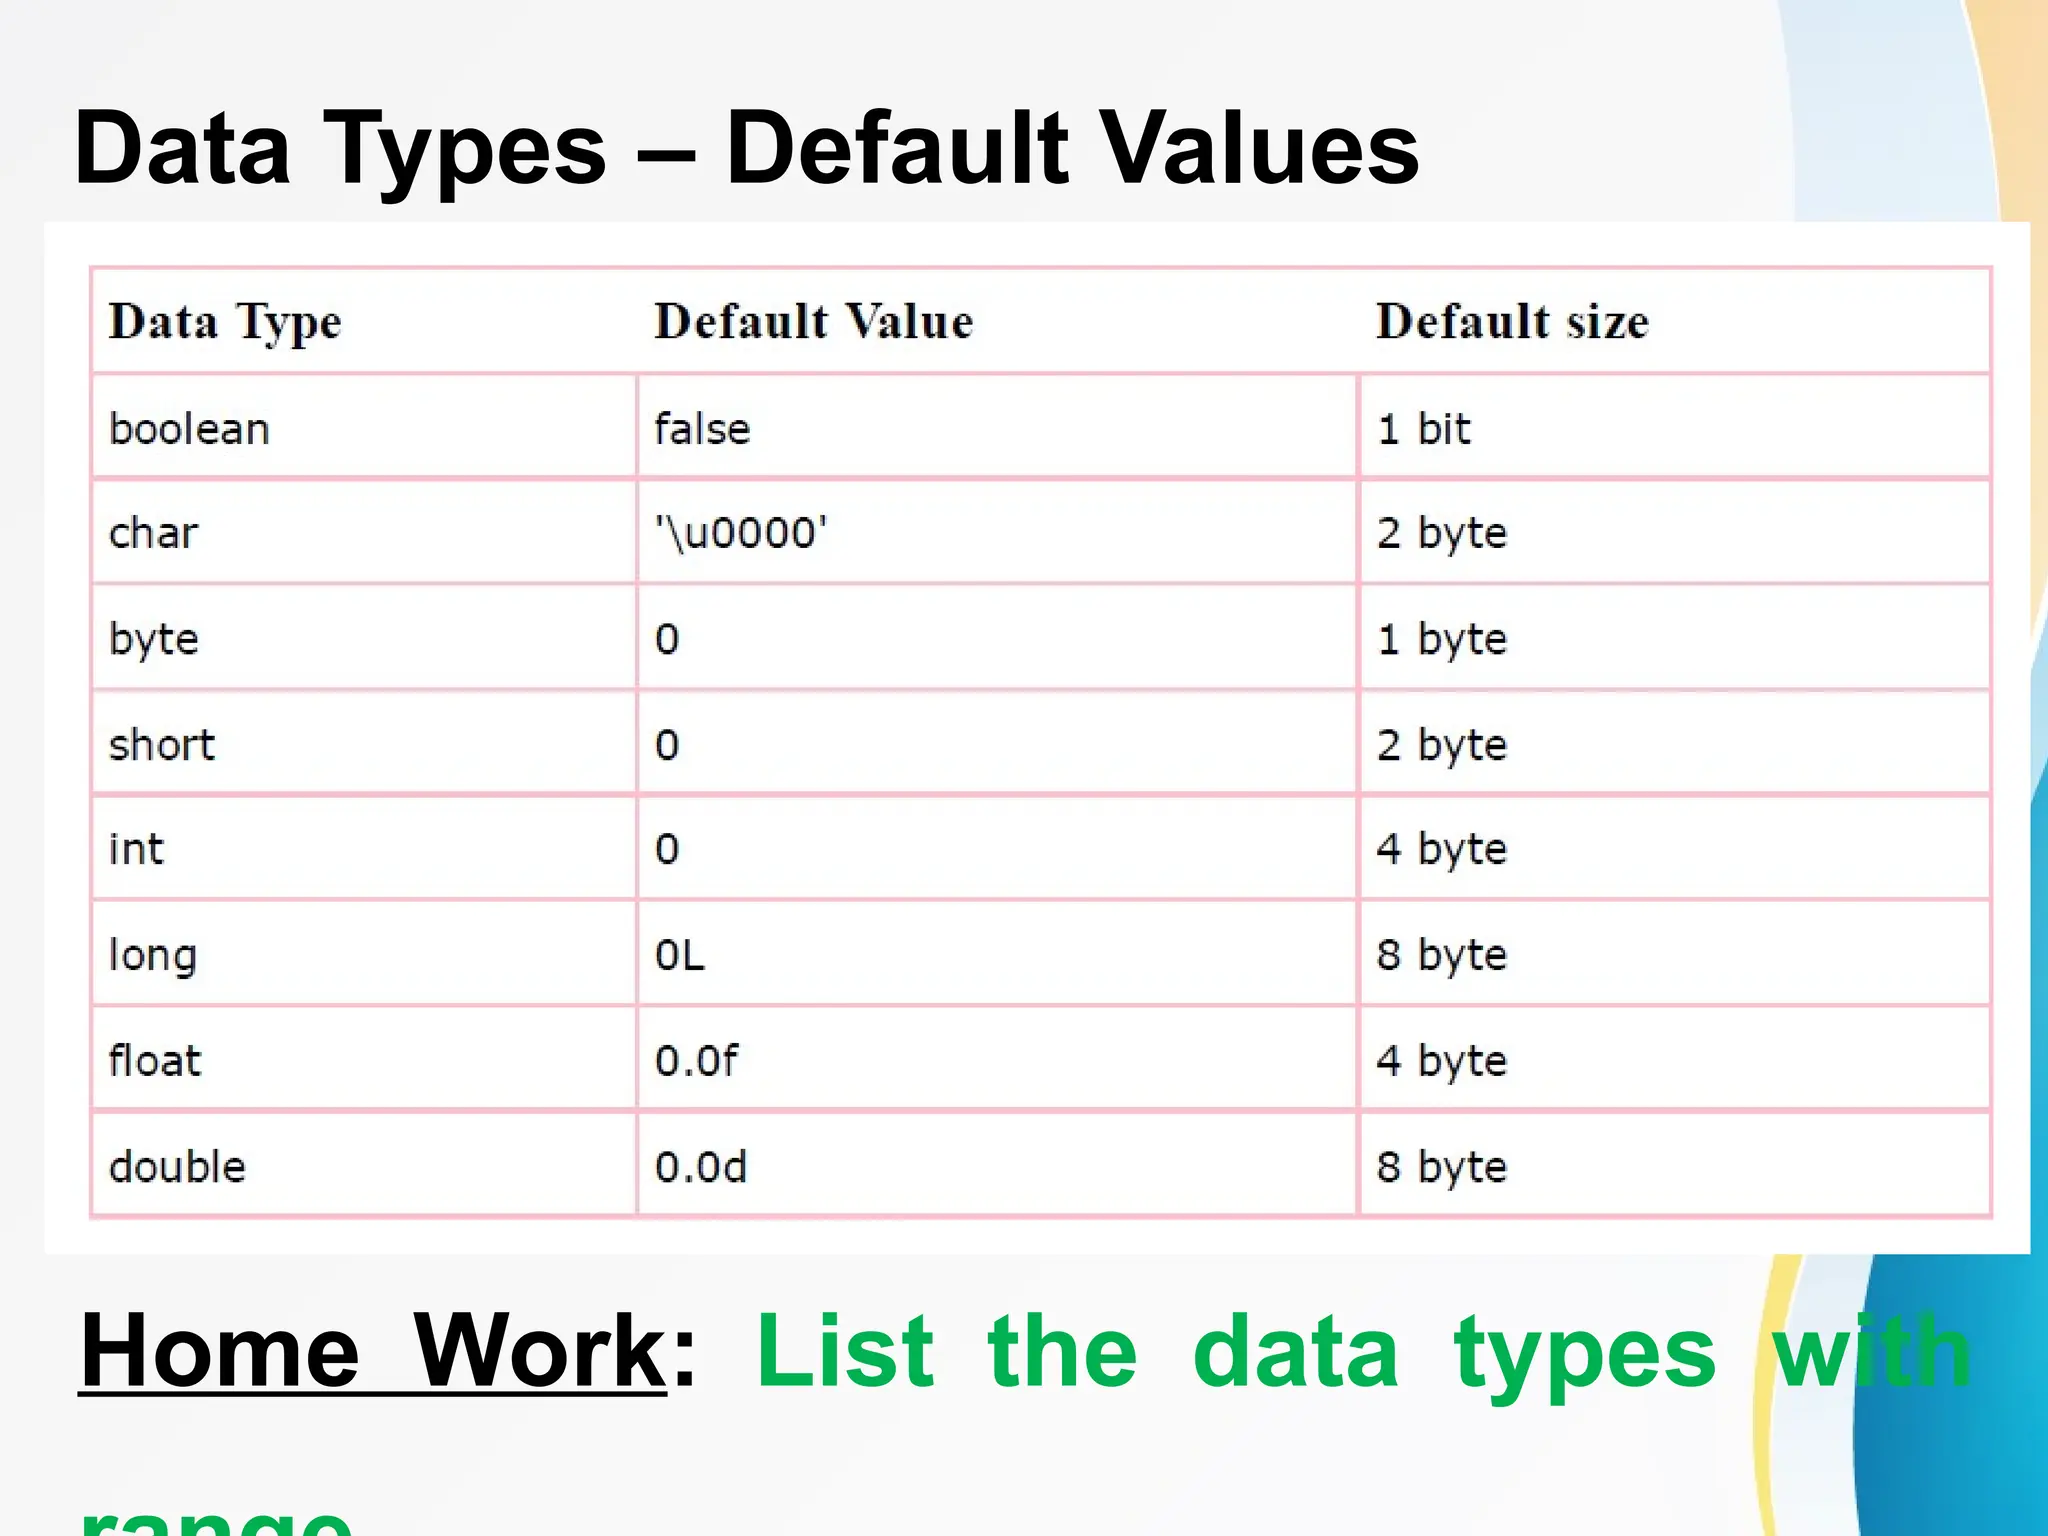Click the '8 byte' size in double row
The height and width of the screenshot is (1536, 2048).
pyautogui.click(x=1441, y=1167)
